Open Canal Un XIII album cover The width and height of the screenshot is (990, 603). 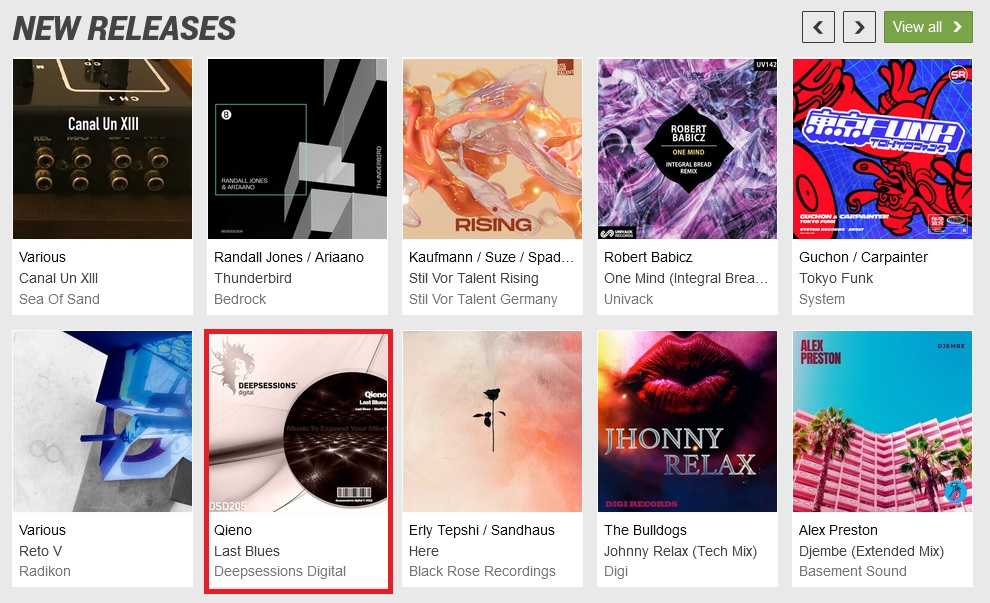pos(102,149)
